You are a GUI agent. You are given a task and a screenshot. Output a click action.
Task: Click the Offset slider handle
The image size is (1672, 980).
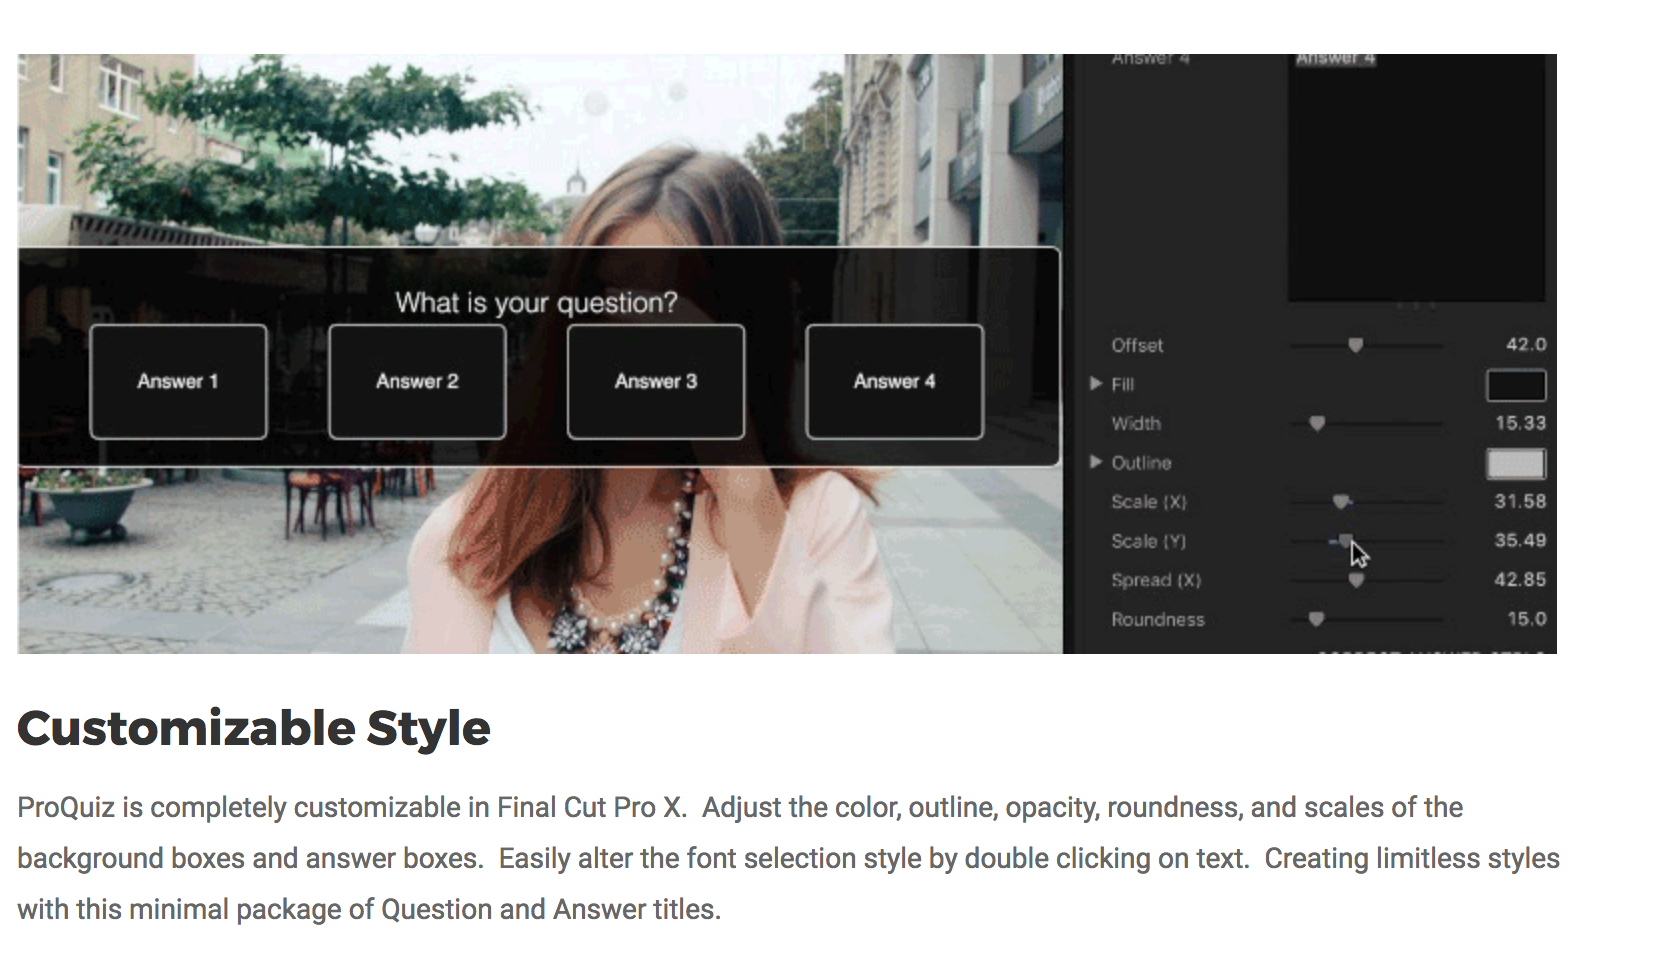[1357, 344]
